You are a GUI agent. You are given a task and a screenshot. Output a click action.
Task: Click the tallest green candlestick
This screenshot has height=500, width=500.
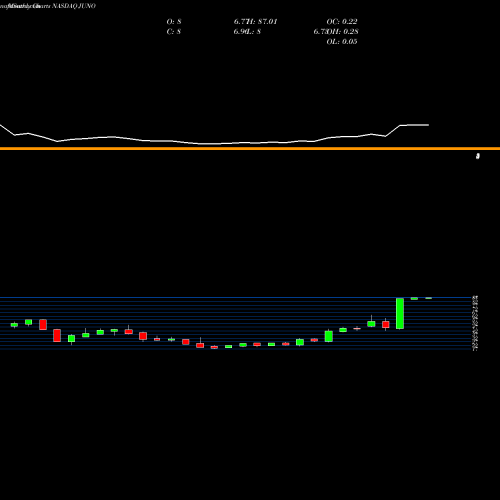[x=400, y=313]
